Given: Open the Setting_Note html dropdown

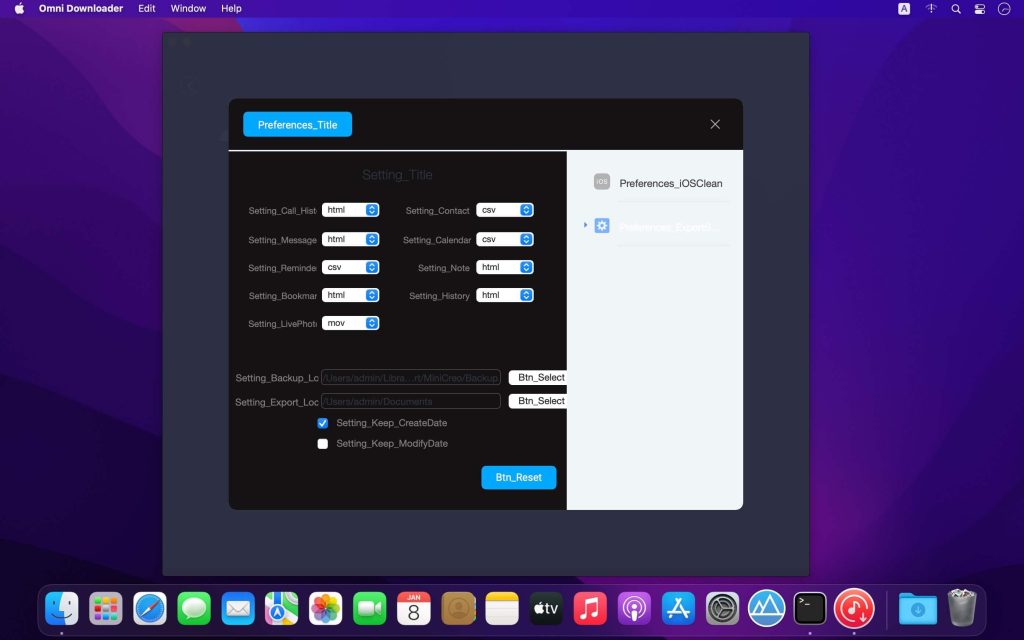Looking at the screenshot, I should (x=505, y=267).
